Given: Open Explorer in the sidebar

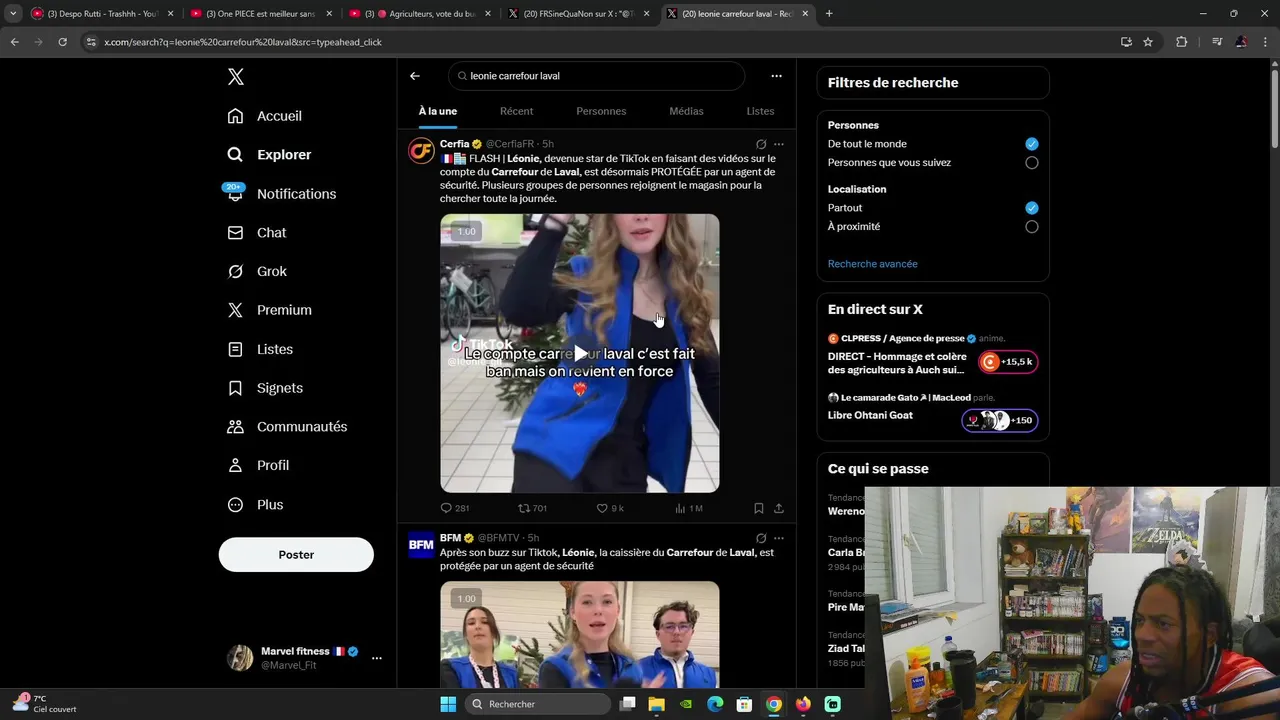Looking at the screenshot, I should (270, 155).
